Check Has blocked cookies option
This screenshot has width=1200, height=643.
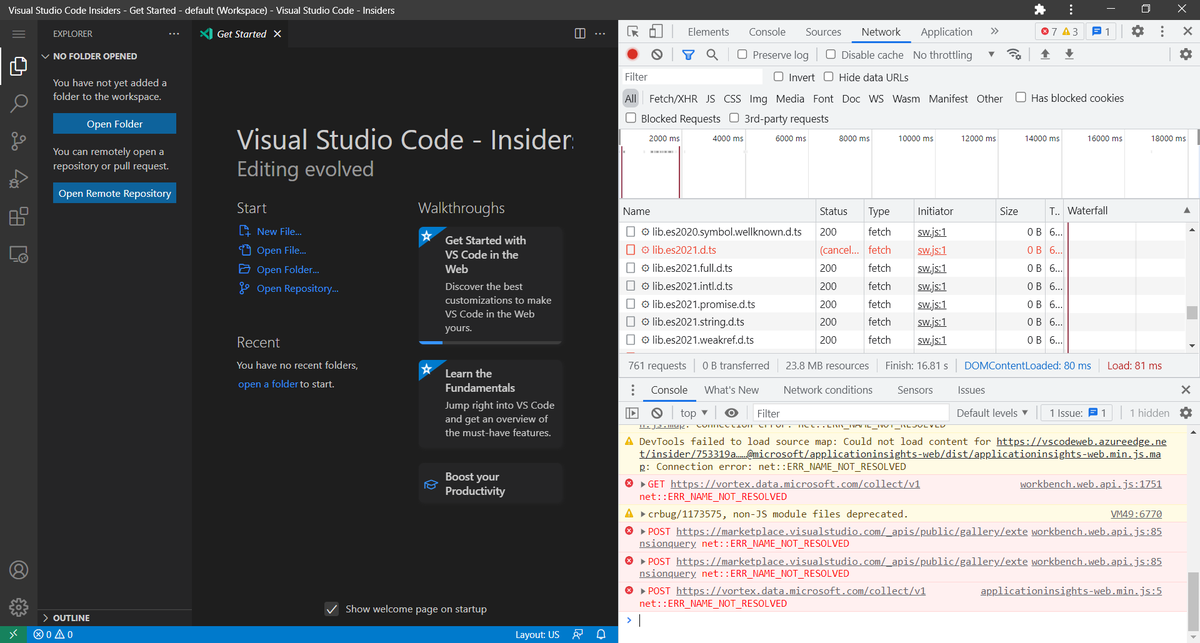pyautogui.click(x=1021, y=97)
